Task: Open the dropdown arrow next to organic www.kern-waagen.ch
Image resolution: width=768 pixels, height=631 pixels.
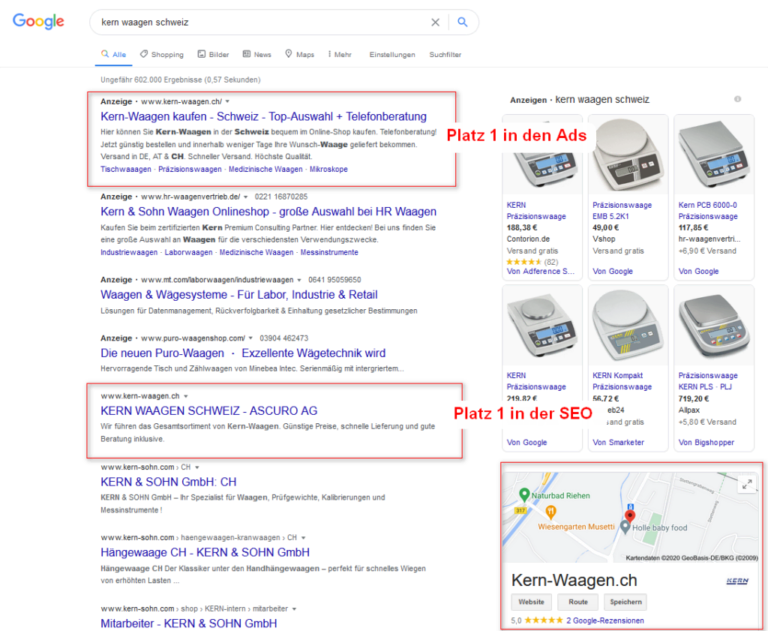Action: (186, 396)
